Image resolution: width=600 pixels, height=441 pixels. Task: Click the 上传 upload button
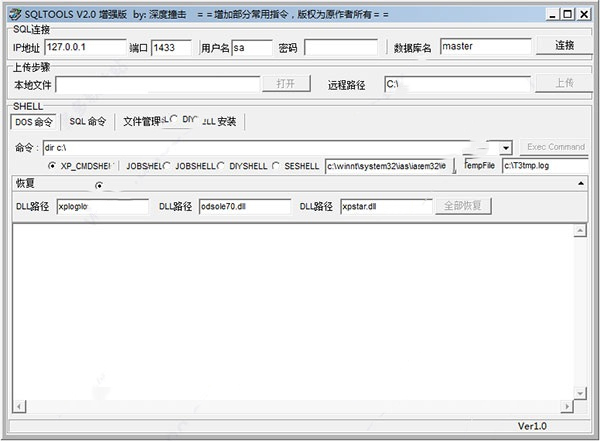(x=564, y=83)
